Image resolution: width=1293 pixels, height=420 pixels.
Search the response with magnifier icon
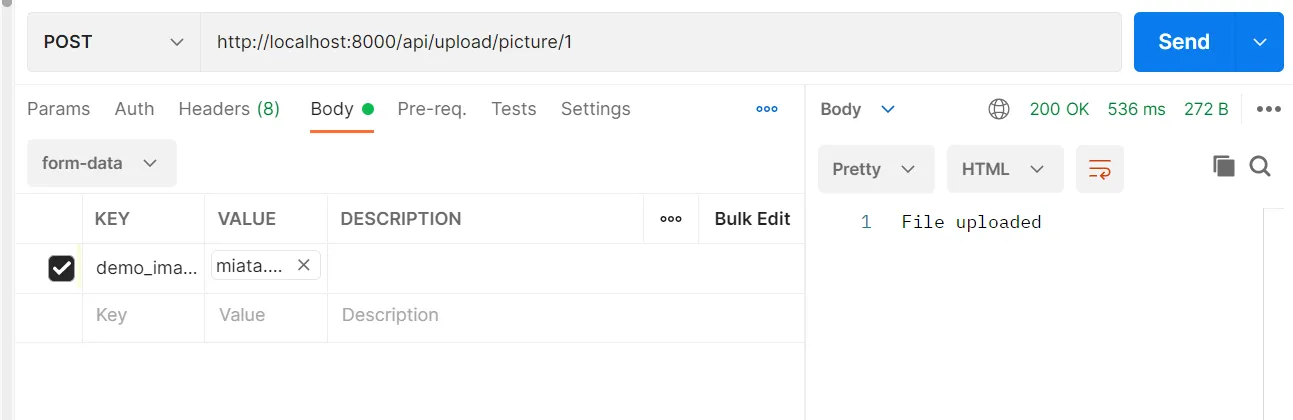pos(1260,167)
